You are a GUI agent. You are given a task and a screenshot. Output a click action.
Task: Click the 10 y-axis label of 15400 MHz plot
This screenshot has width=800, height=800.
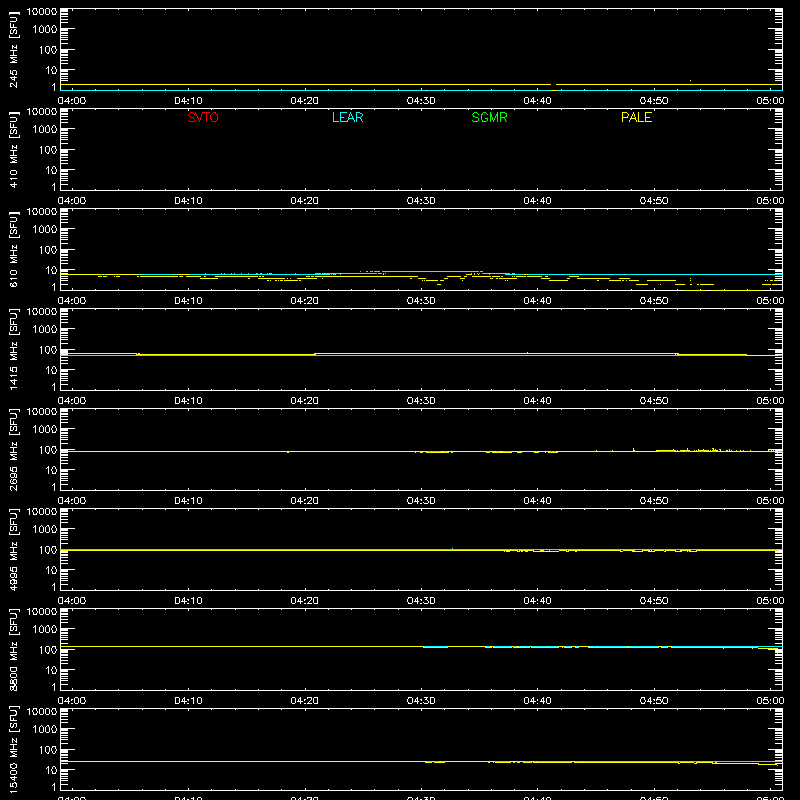[x=51, y=770]
